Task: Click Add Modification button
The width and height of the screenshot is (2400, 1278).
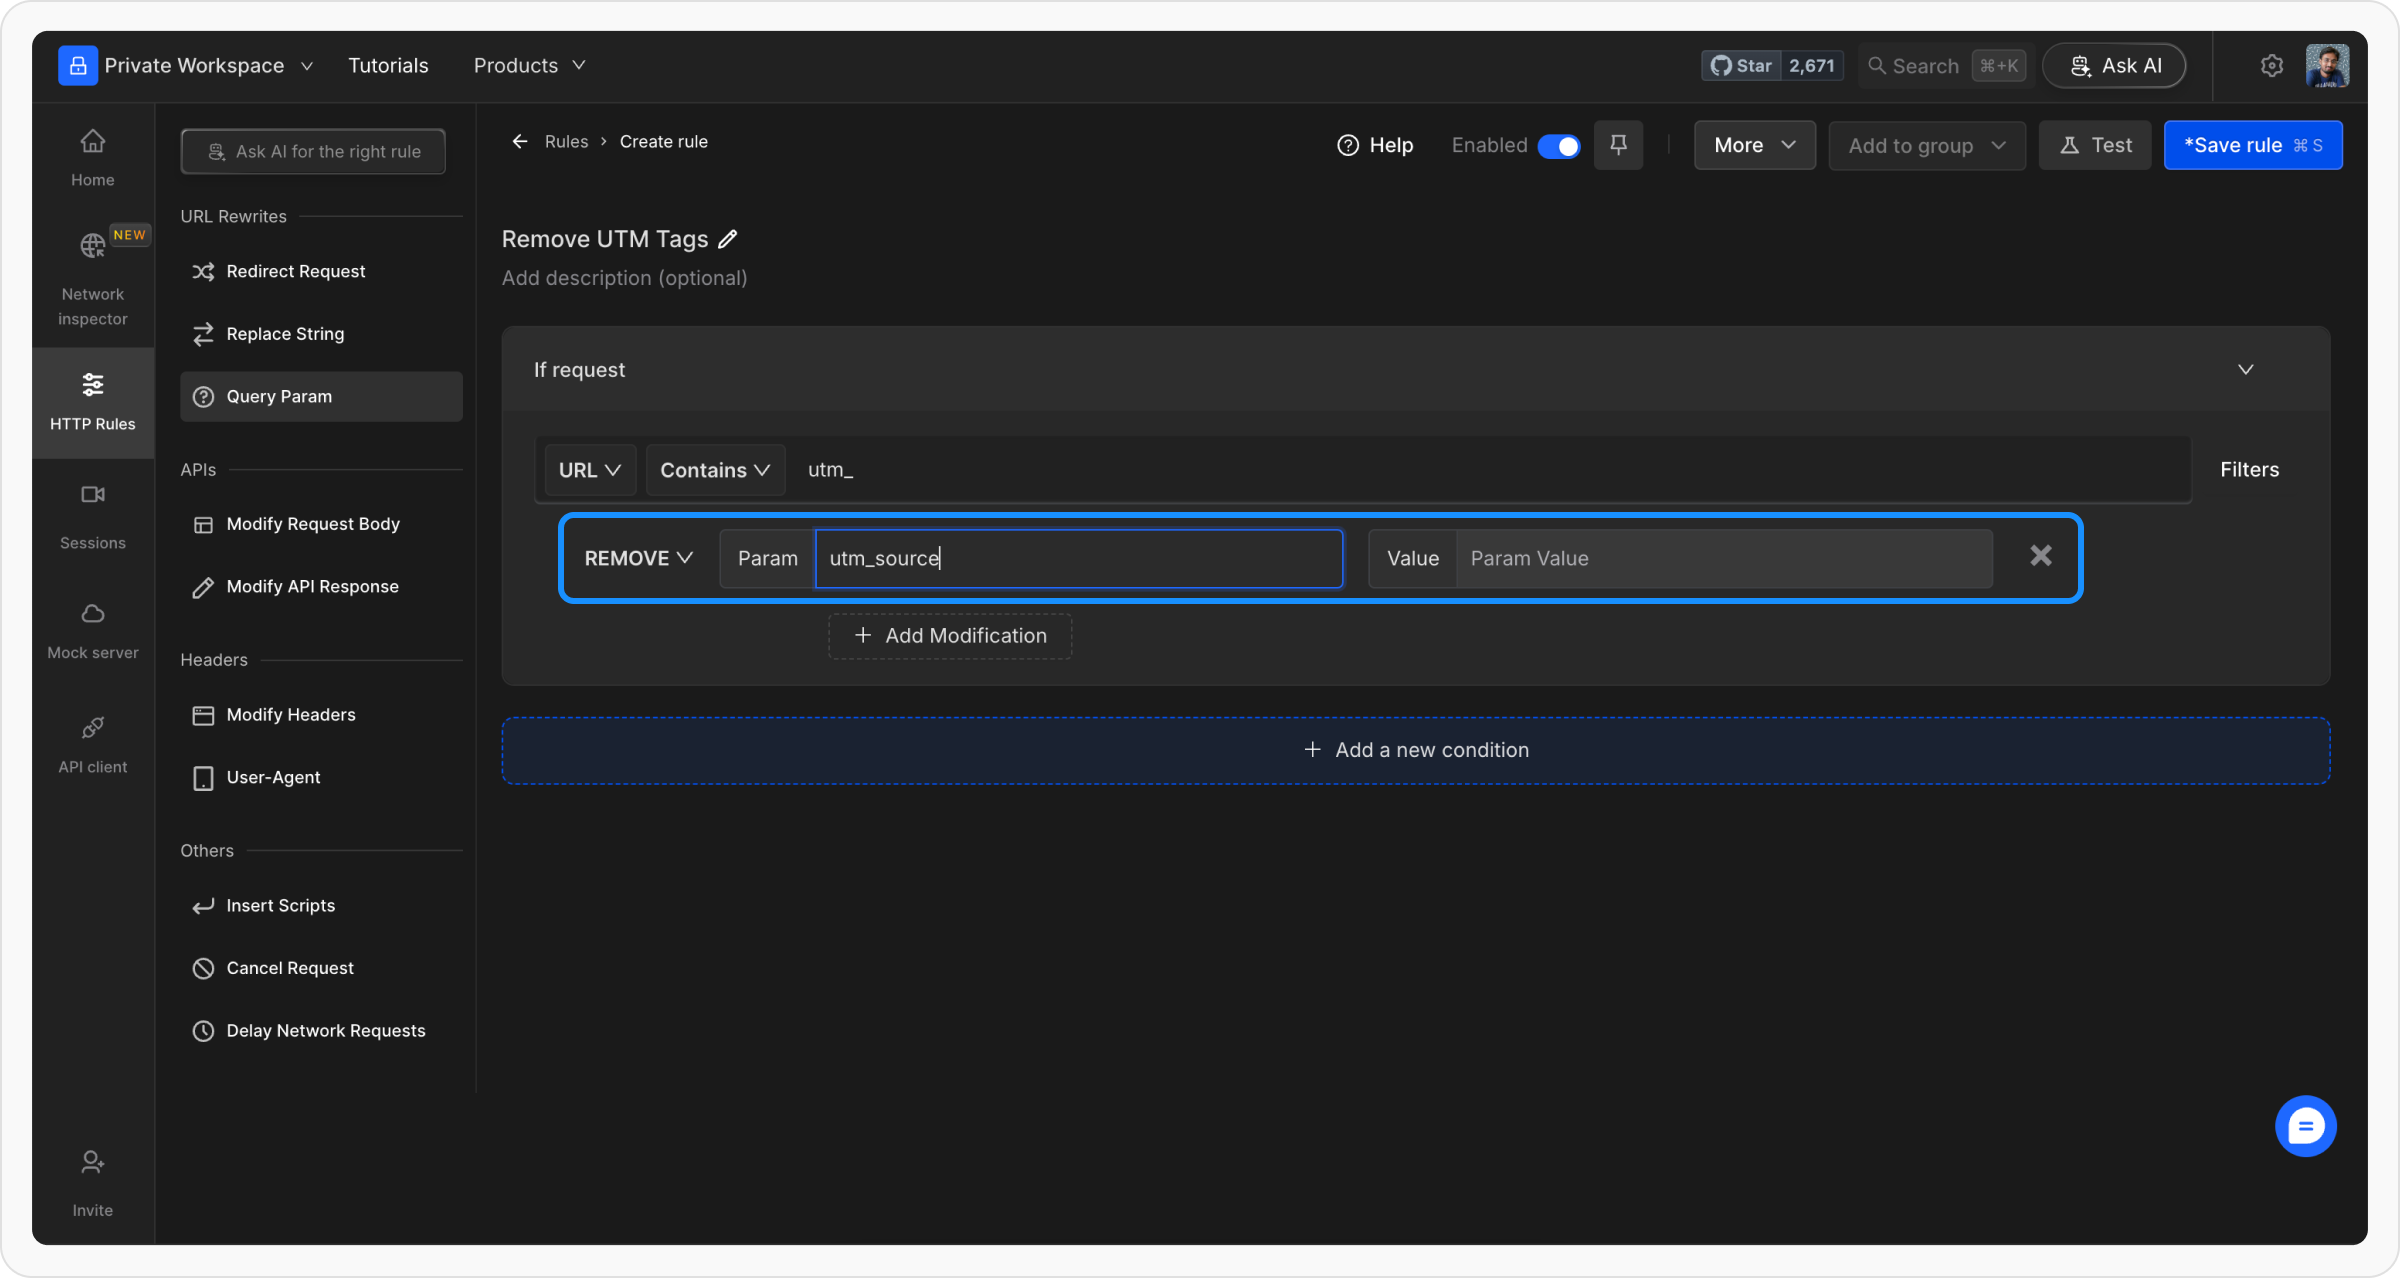Action: 950,636
